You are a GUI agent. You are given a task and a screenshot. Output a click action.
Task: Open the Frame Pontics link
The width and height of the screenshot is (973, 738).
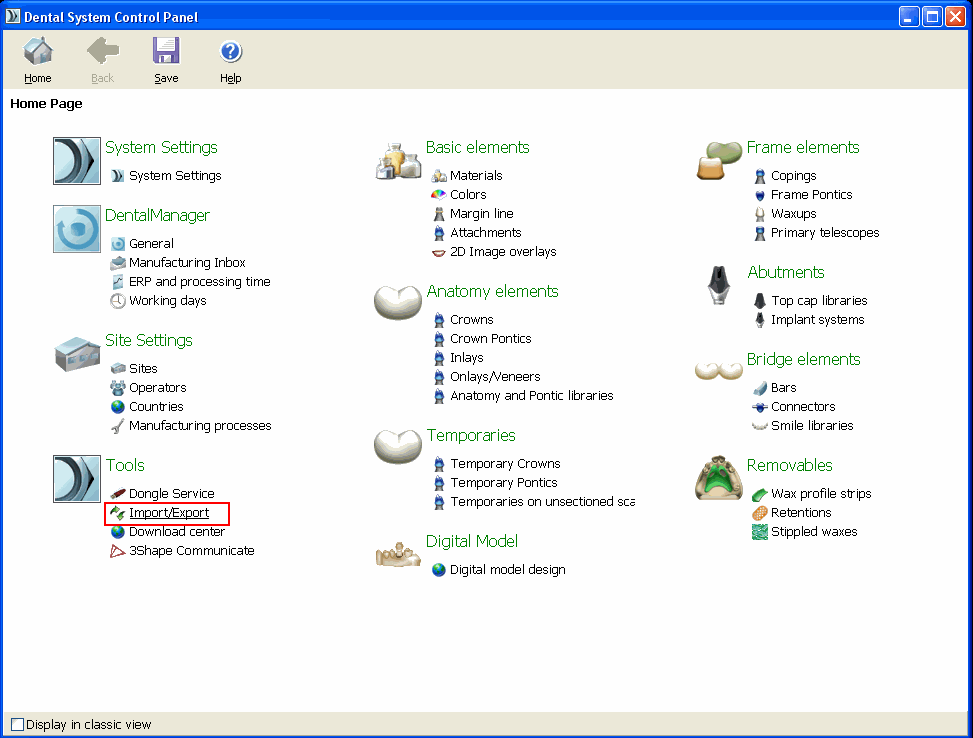click(x=812, y=195)
